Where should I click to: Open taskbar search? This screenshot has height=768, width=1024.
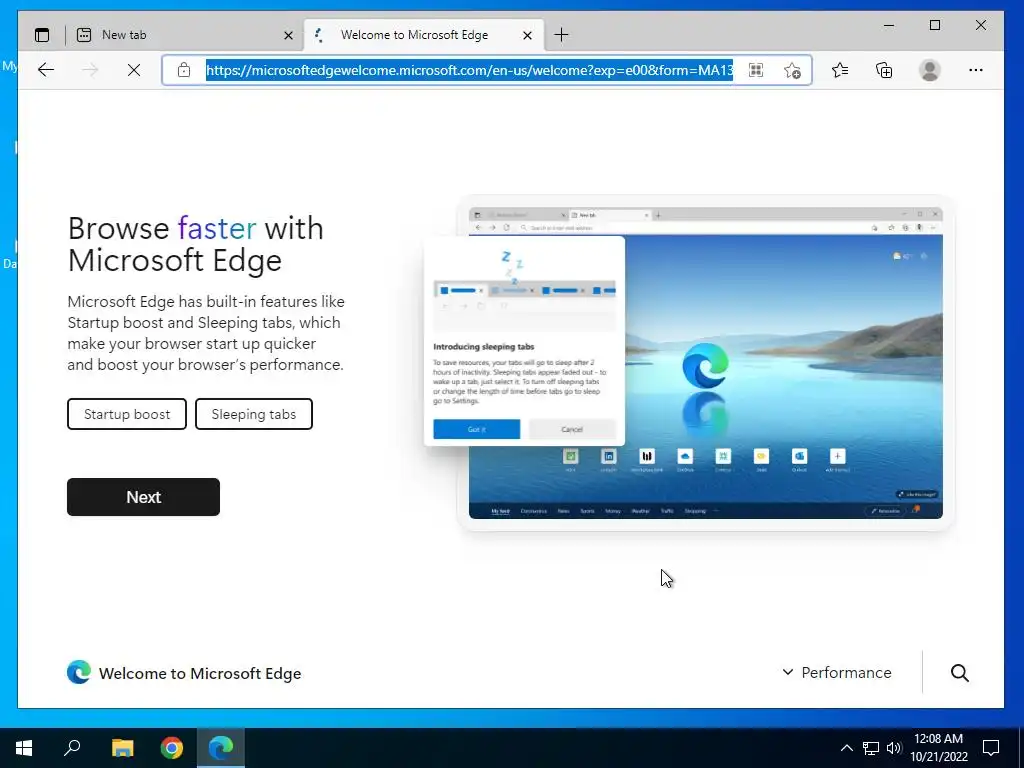pyautogui.click(x=72, y=748)
